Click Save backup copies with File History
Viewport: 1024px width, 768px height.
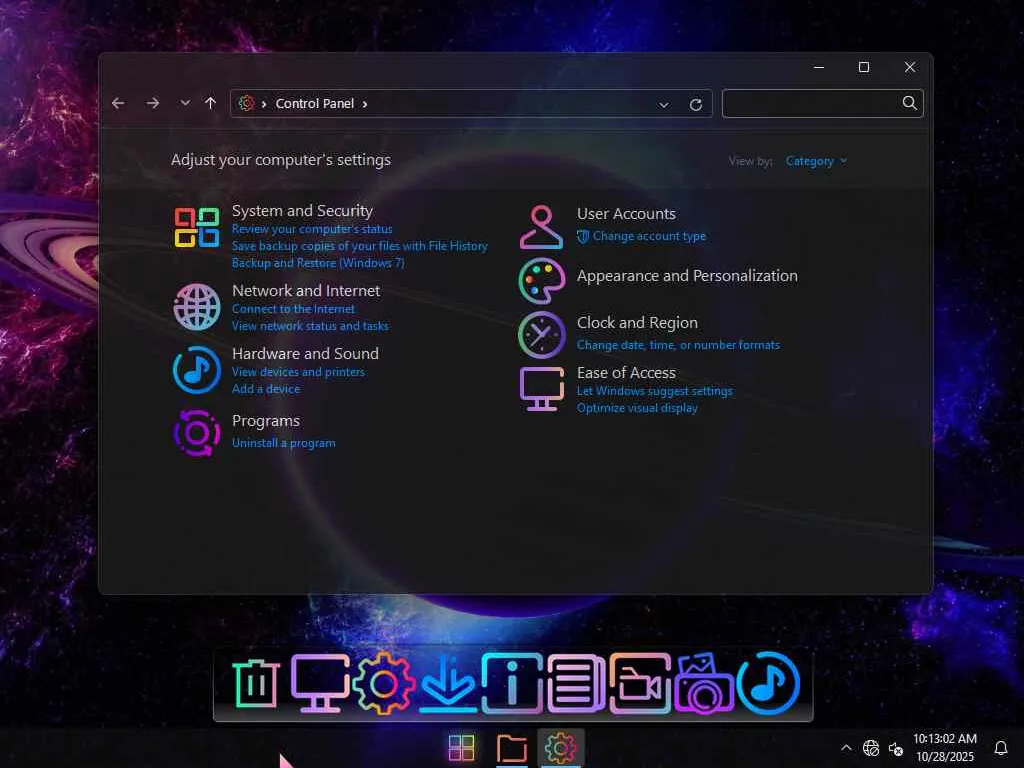tap(360, 246)
